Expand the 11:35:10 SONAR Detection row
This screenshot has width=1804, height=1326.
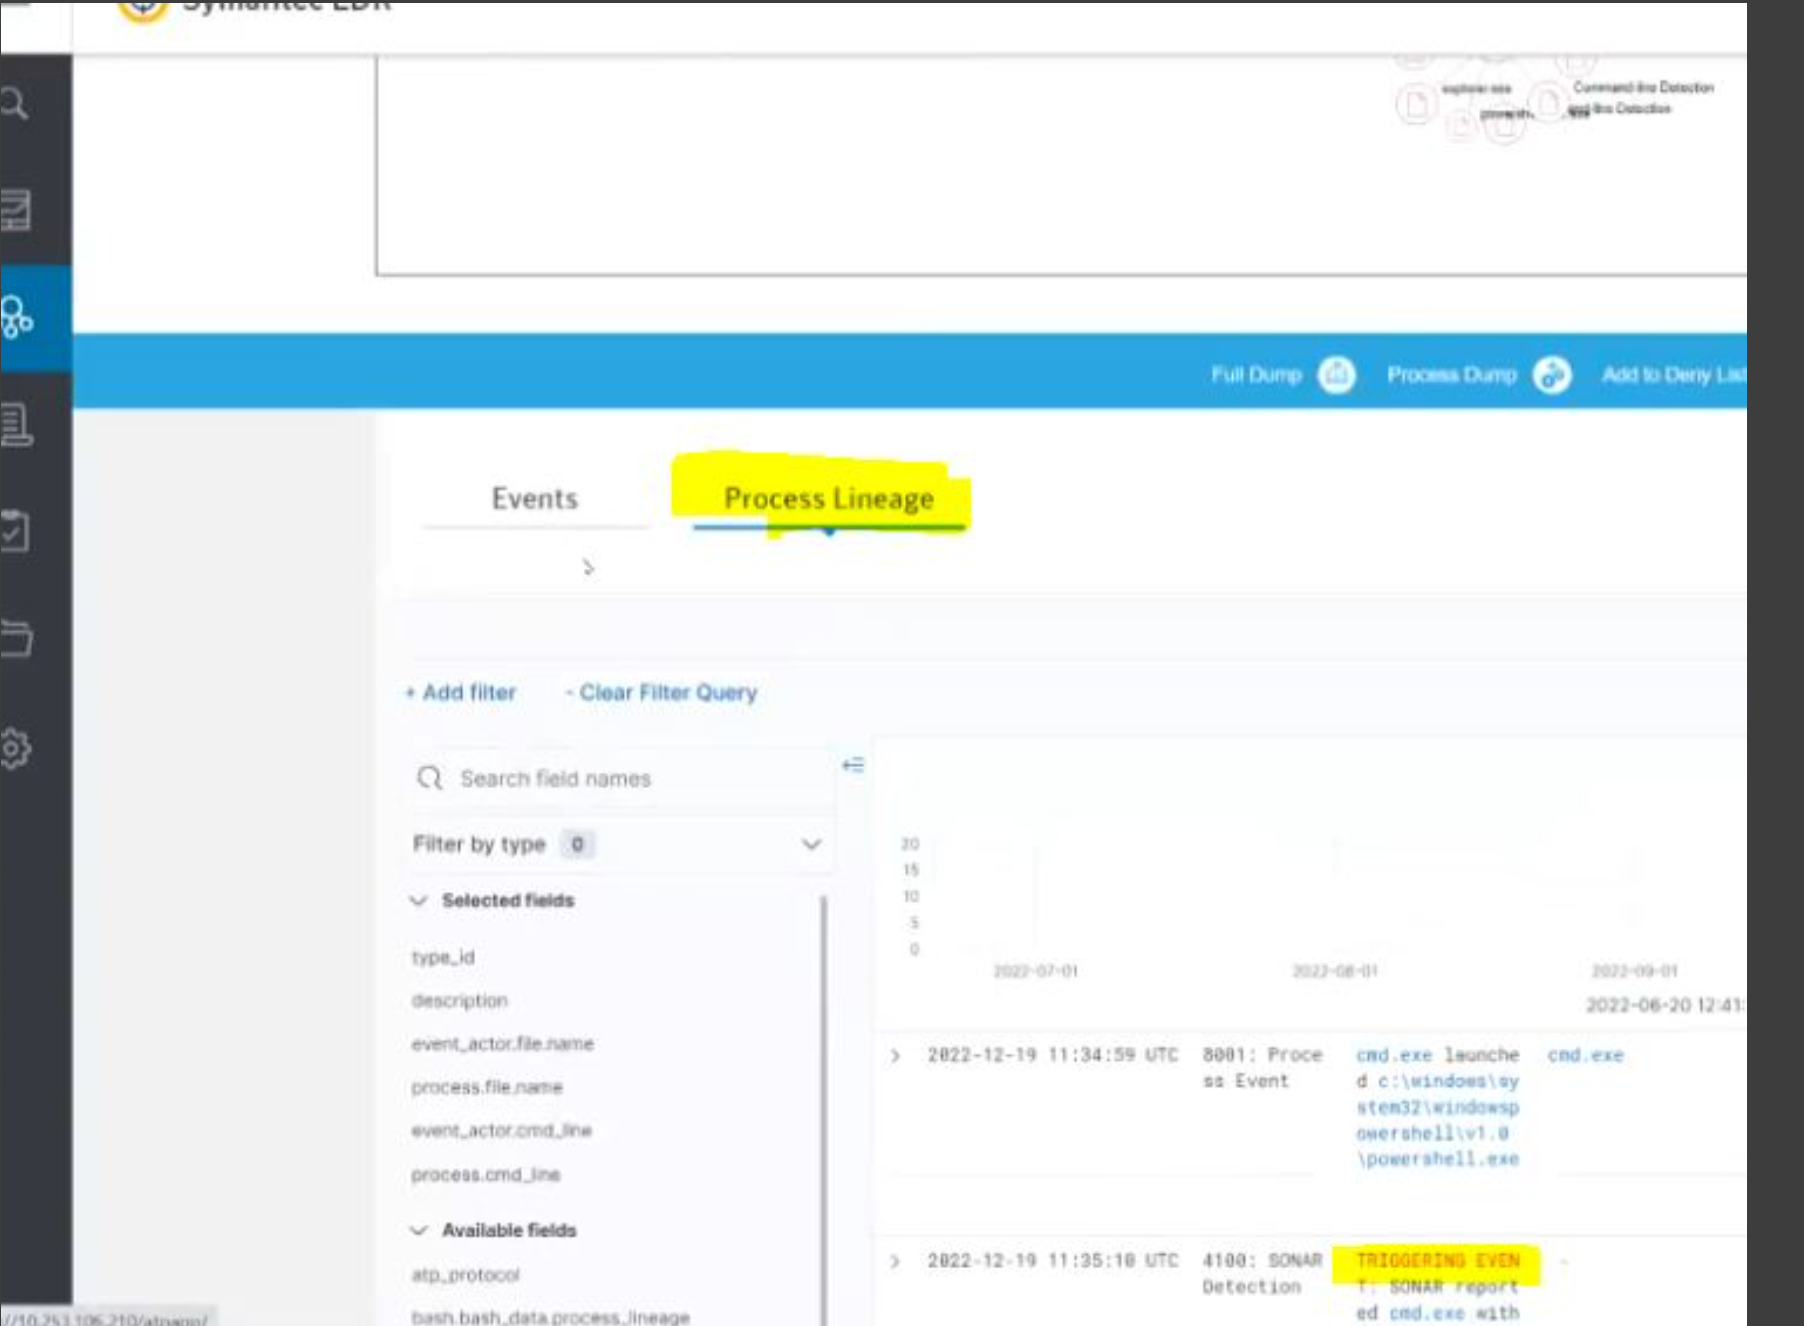895,1261
